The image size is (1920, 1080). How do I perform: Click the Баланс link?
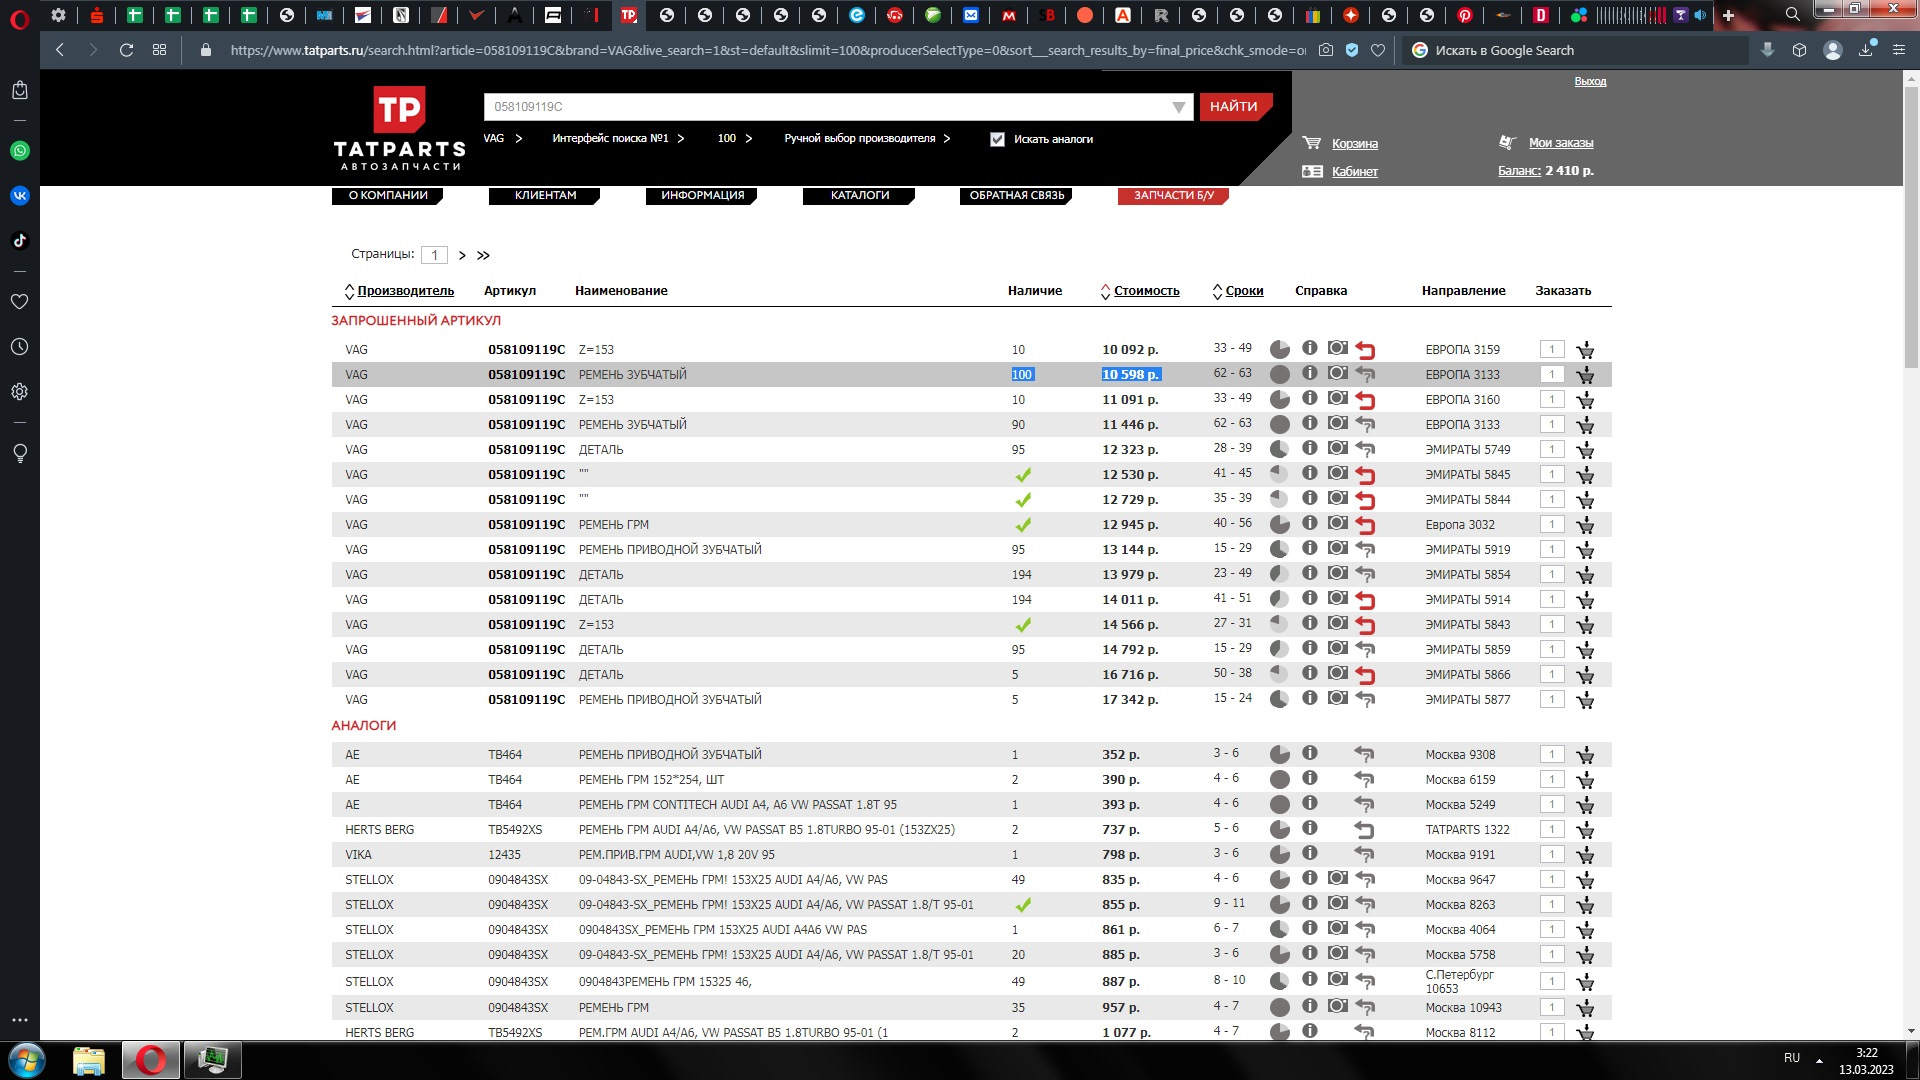[x=1519, y=171]
